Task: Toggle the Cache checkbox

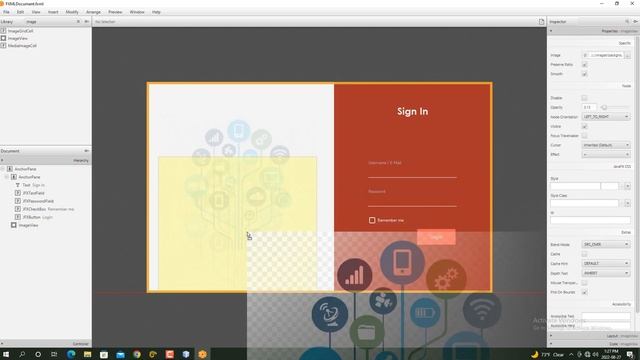Action: 584,254
